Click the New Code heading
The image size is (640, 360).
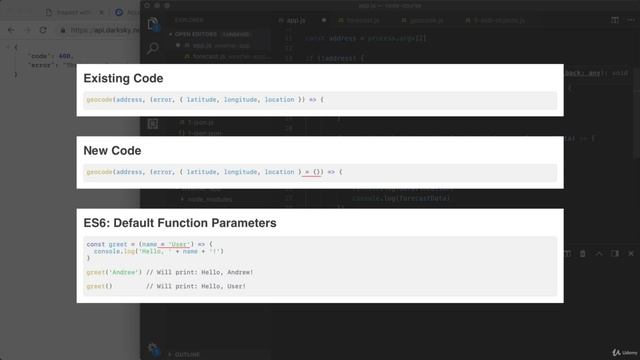112,151
